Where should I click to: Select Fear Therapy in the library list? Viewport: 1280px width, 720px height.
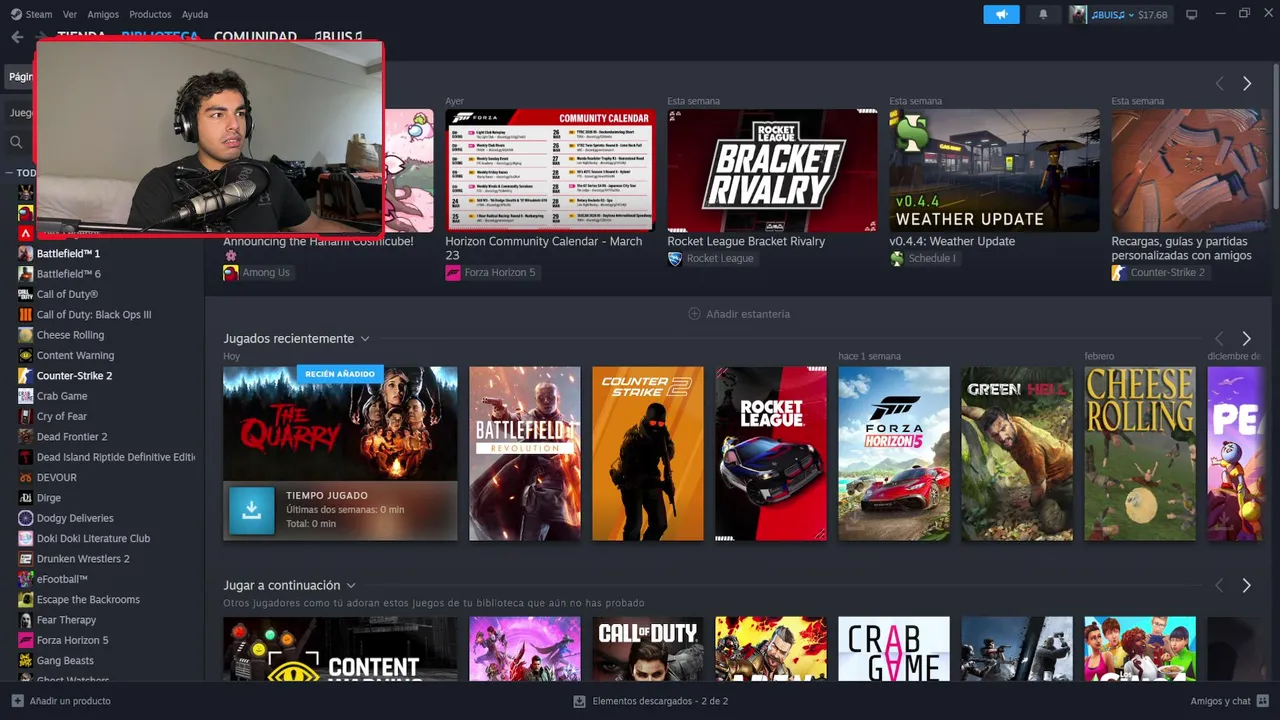[x=66, y=620]
